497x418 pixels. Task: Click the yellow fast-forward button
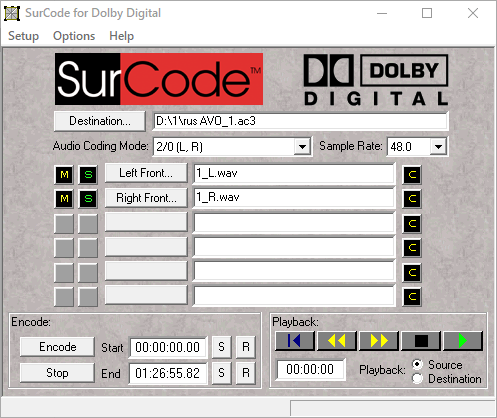[379, 341]
